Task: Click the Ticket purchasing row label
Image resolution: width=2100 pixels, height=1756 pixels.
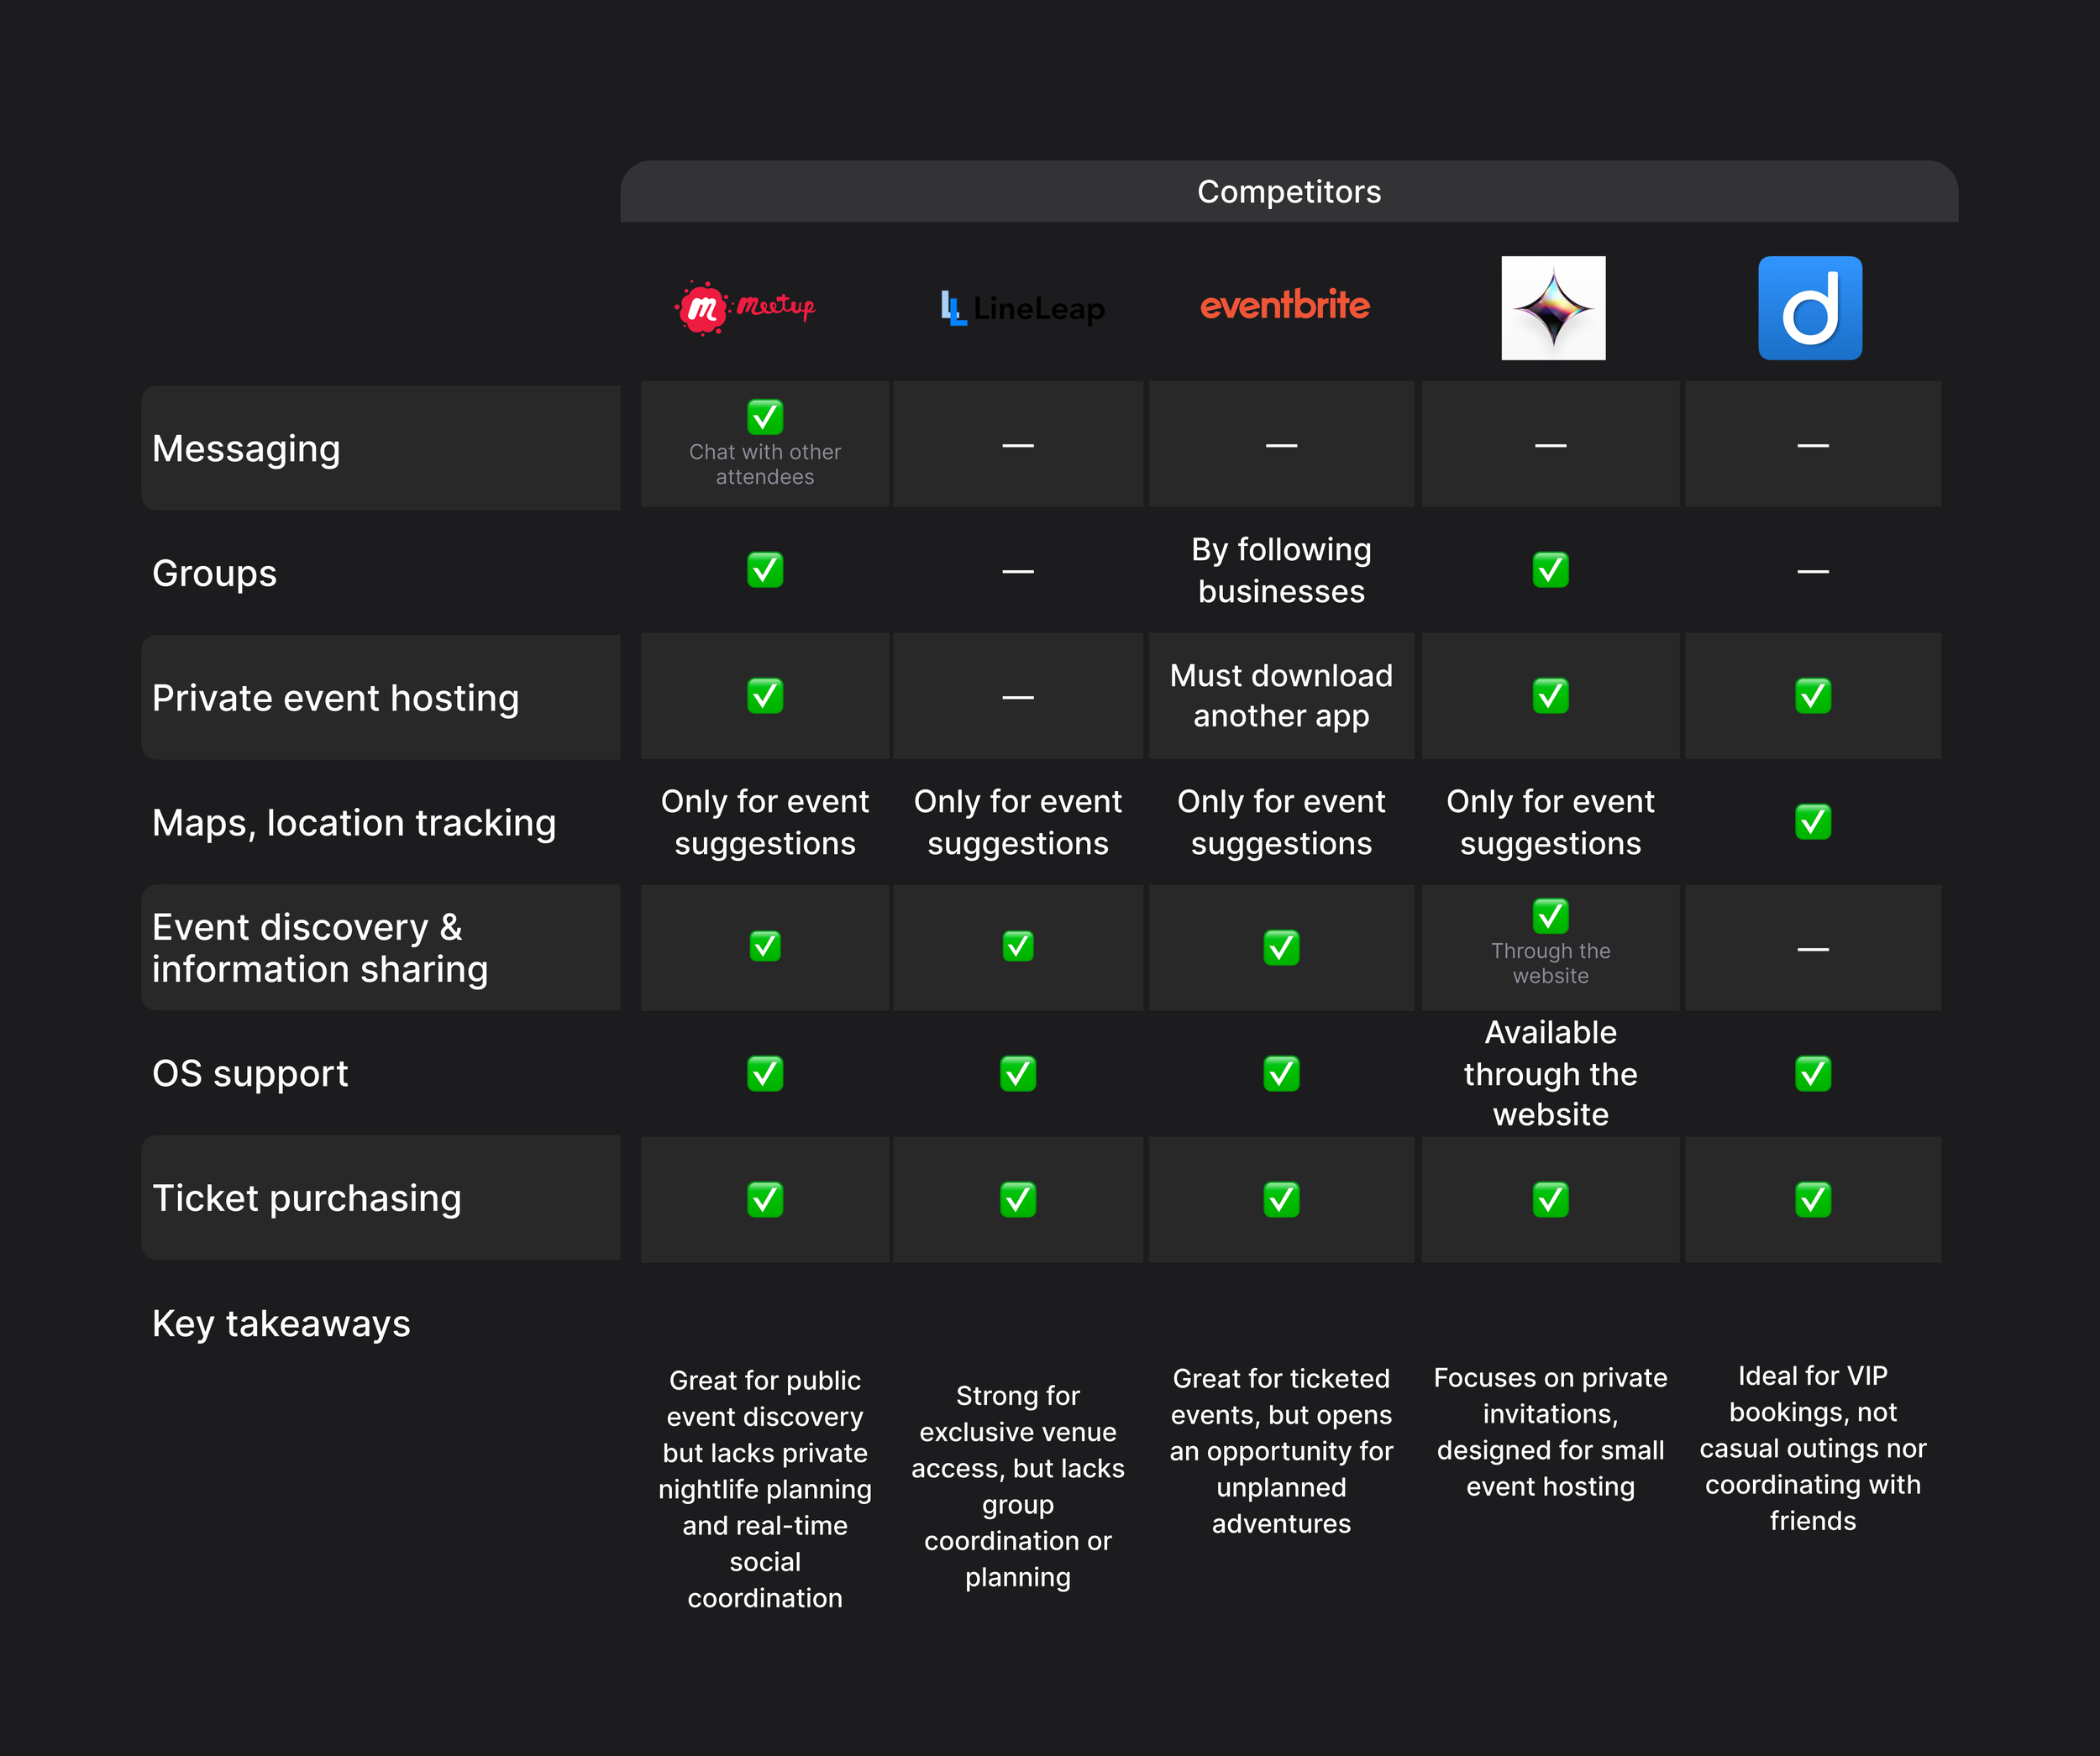Action: click(x=306, y=1198)
